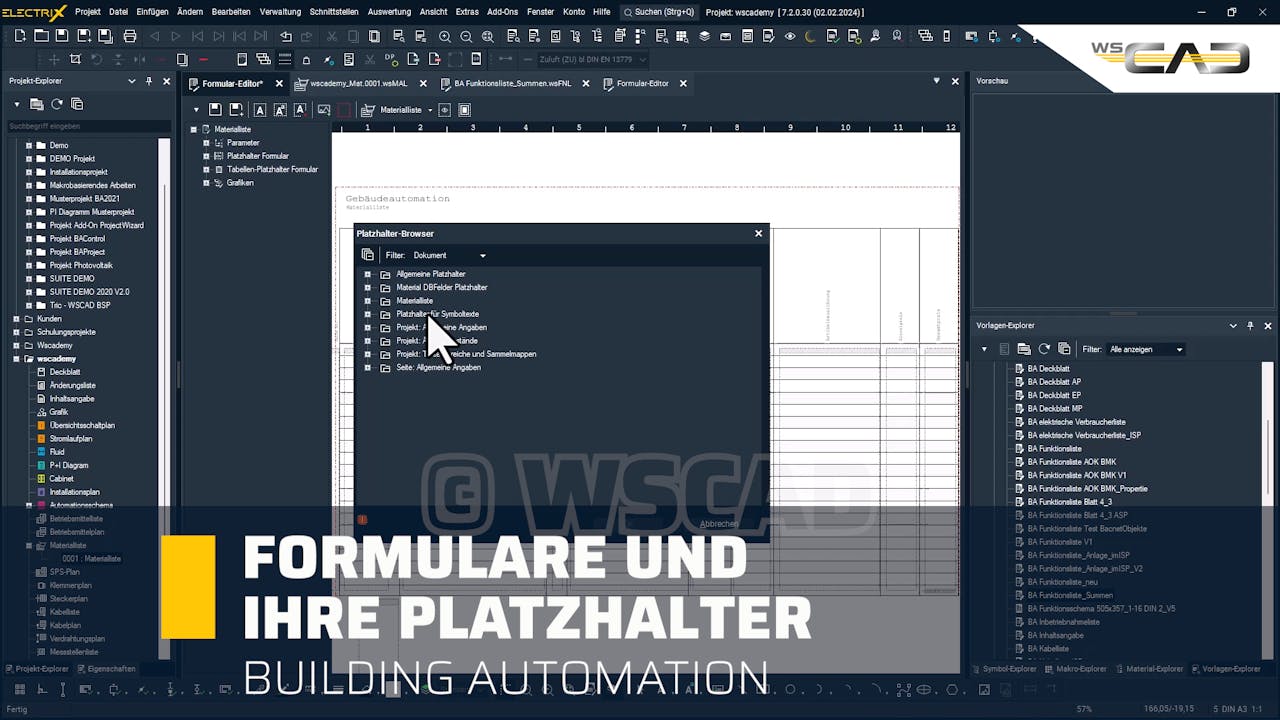Toggle the Vorlagen-Explorer pin icon
Screen dimensions: 1280x720
pyautogui.click(x=1248, y=325)
